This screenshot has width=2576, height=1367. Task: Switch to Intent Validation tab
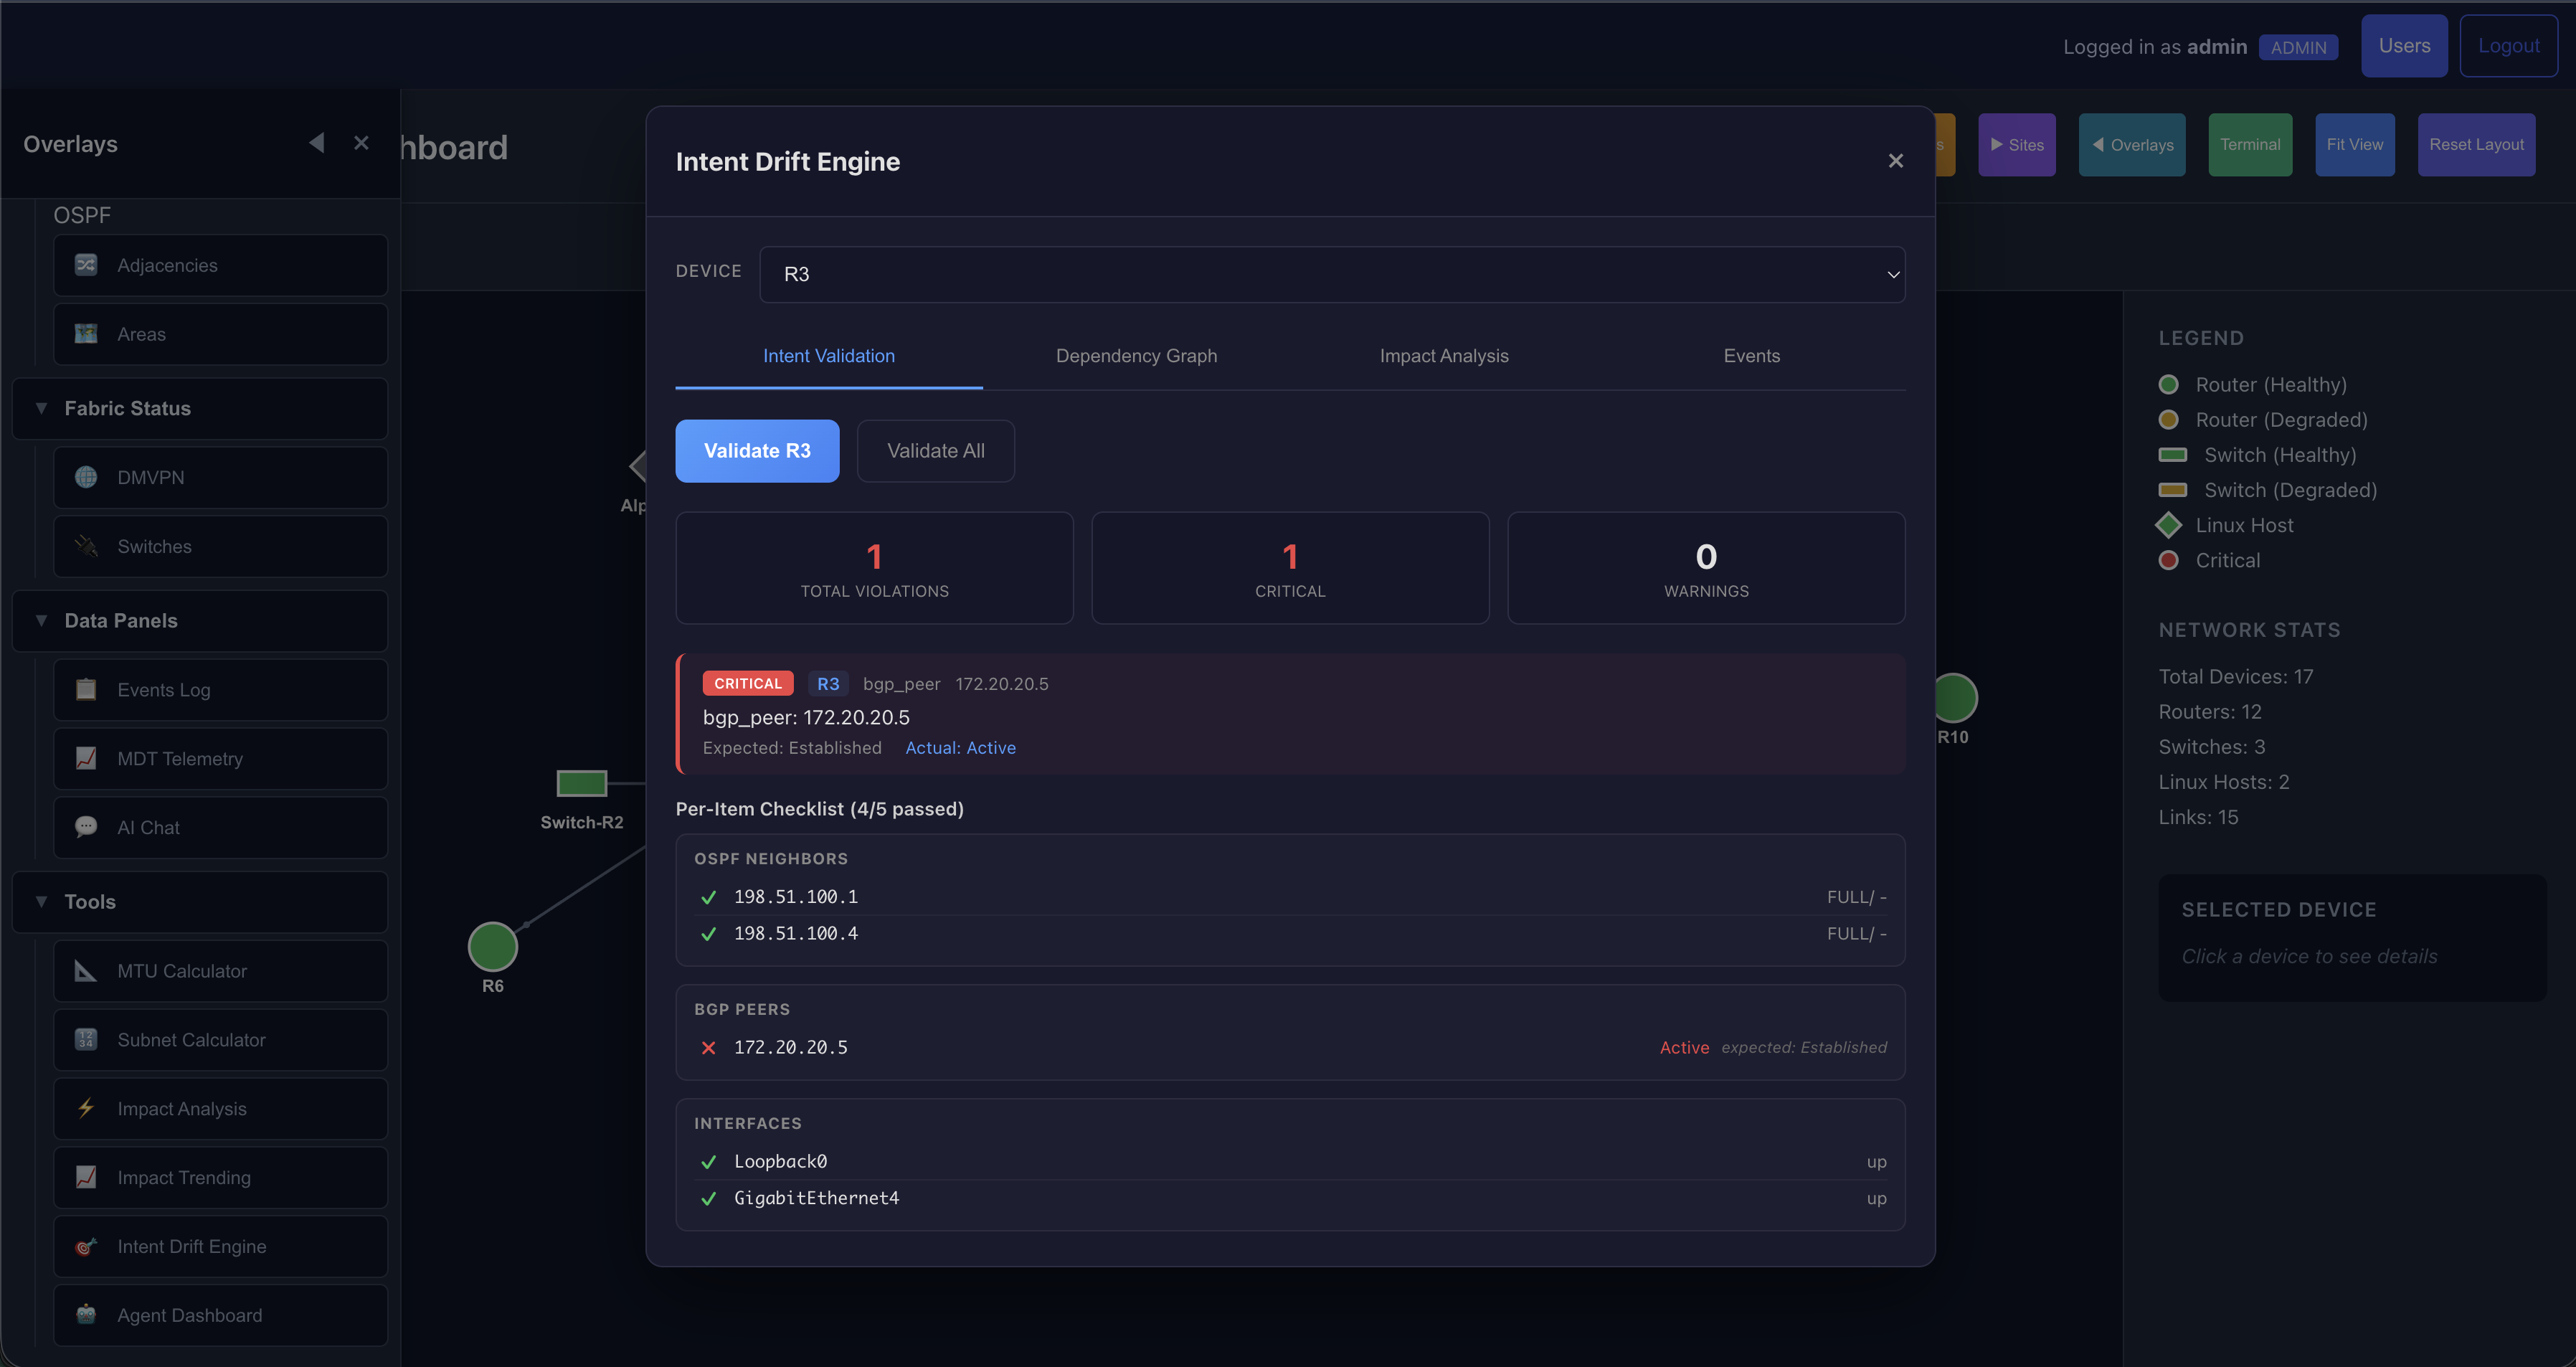(829, 356)
